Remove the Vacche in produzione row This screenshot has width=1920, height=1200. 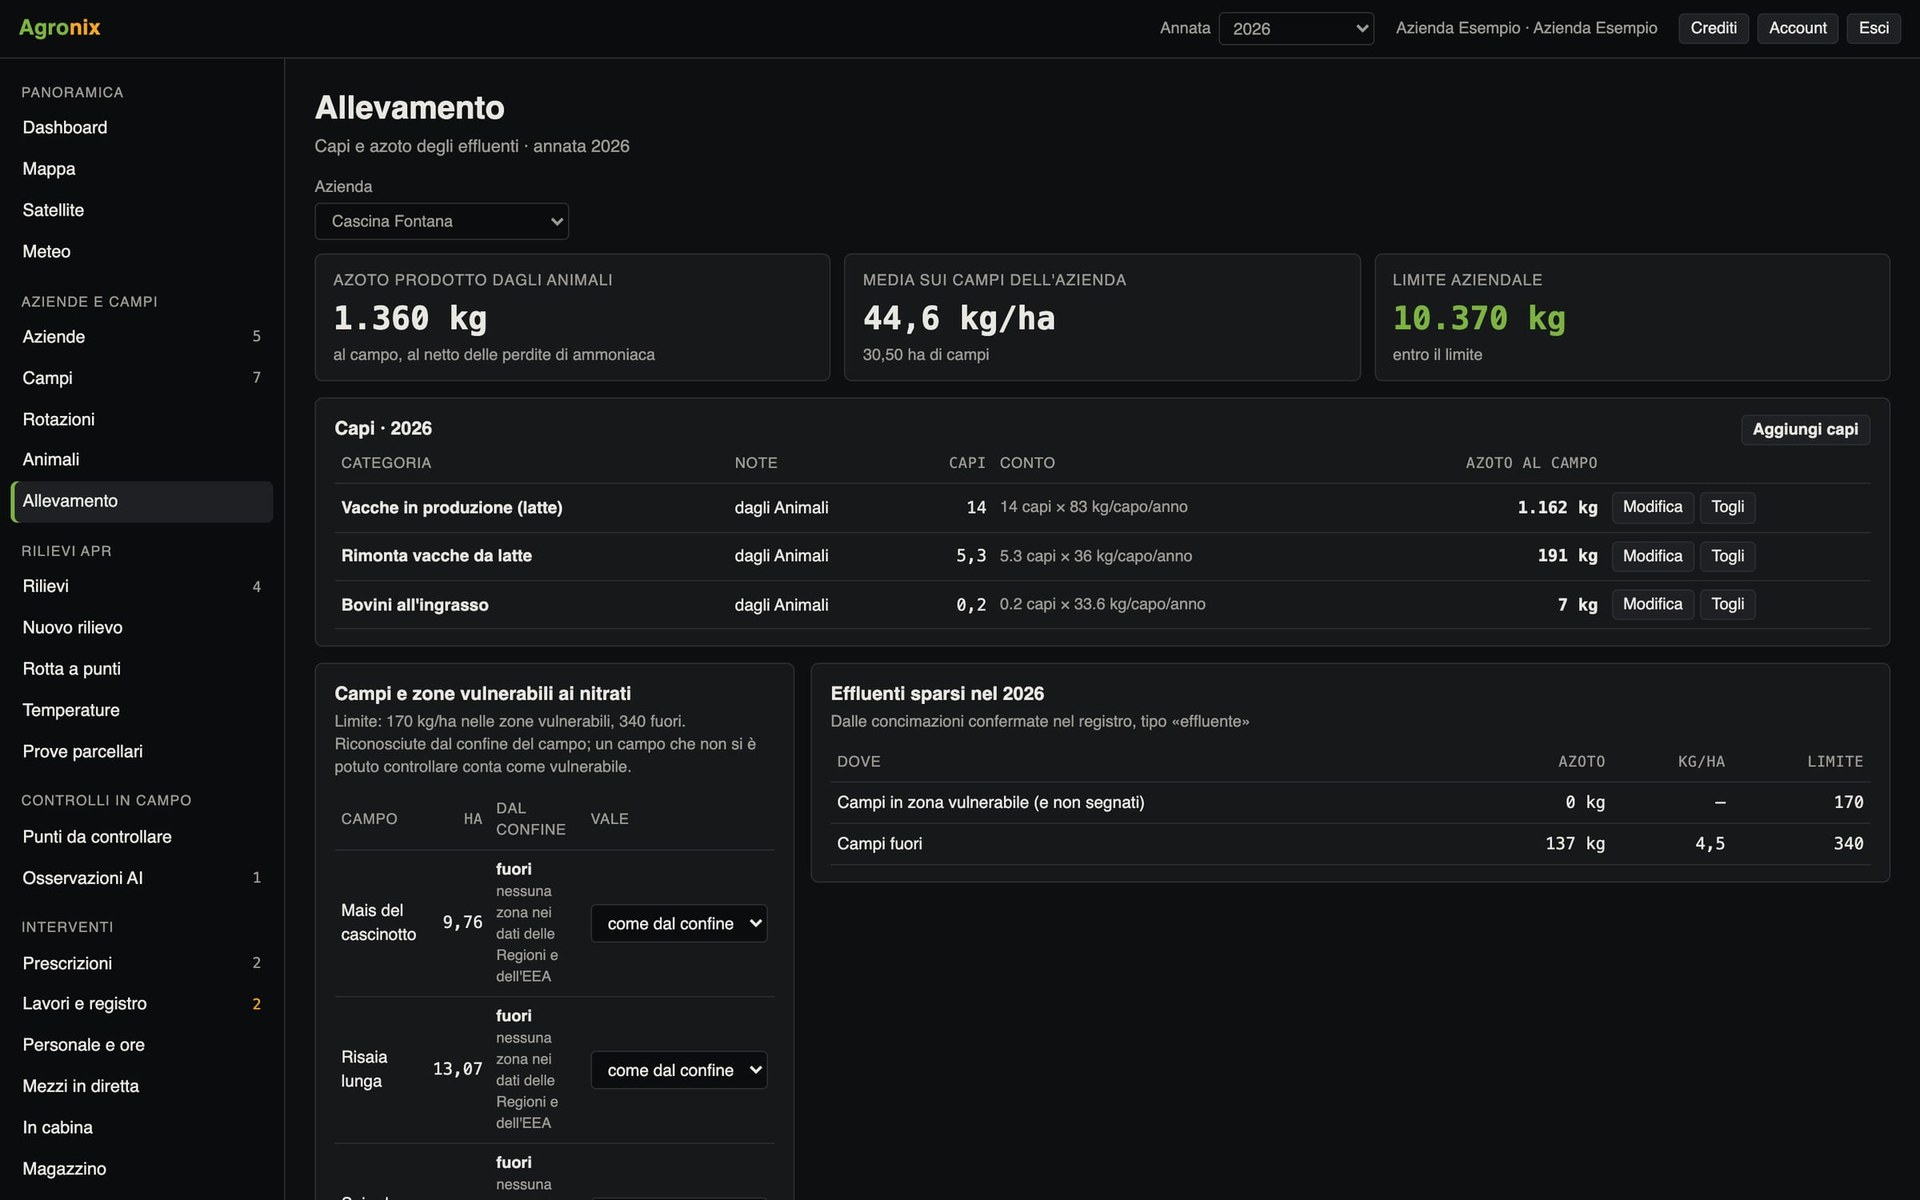click(x=1727, y=507)
